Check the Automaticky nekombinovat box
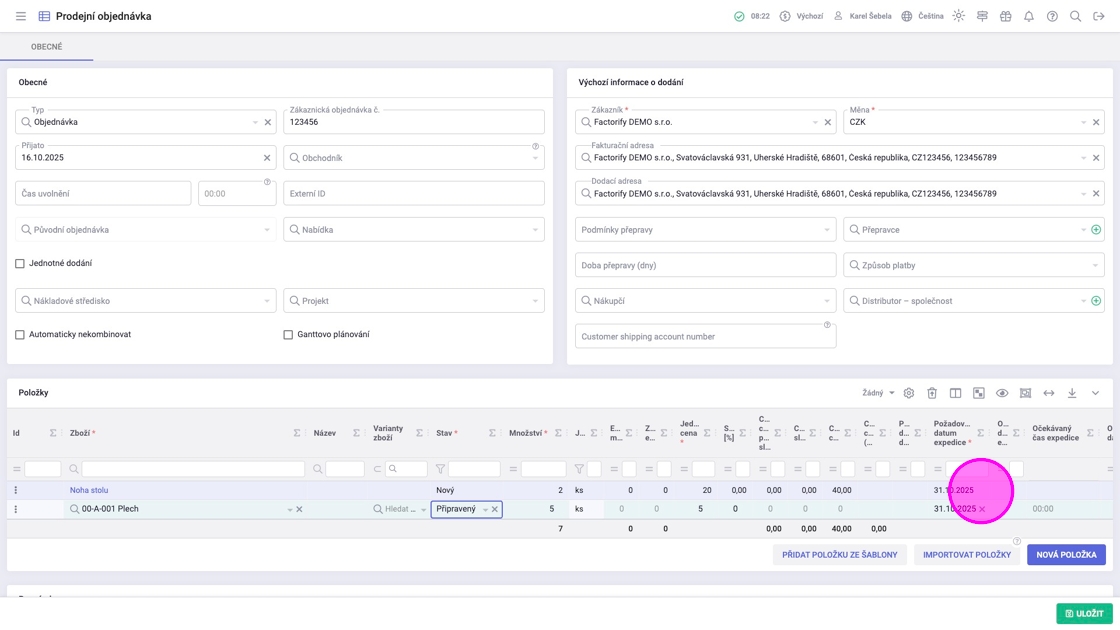Screen dimensions: 1120x630 [x=20, y=335]
